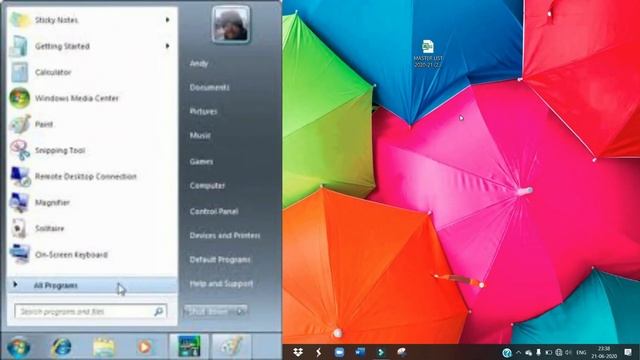This screenshot has height=360, width=640.
Task: Open Default Programs
Action: [220, 260]
